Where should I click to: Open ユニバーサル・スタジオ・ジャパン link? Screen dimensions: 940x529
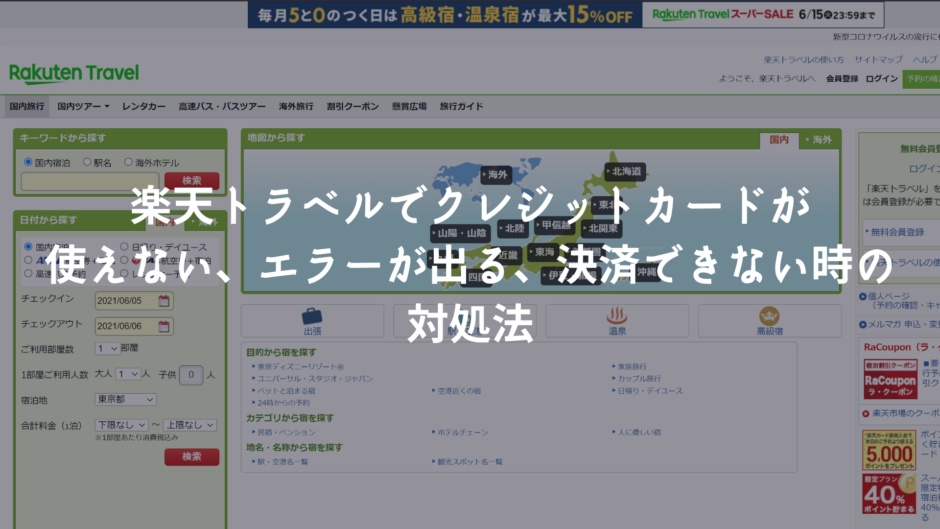coord(314,378)
